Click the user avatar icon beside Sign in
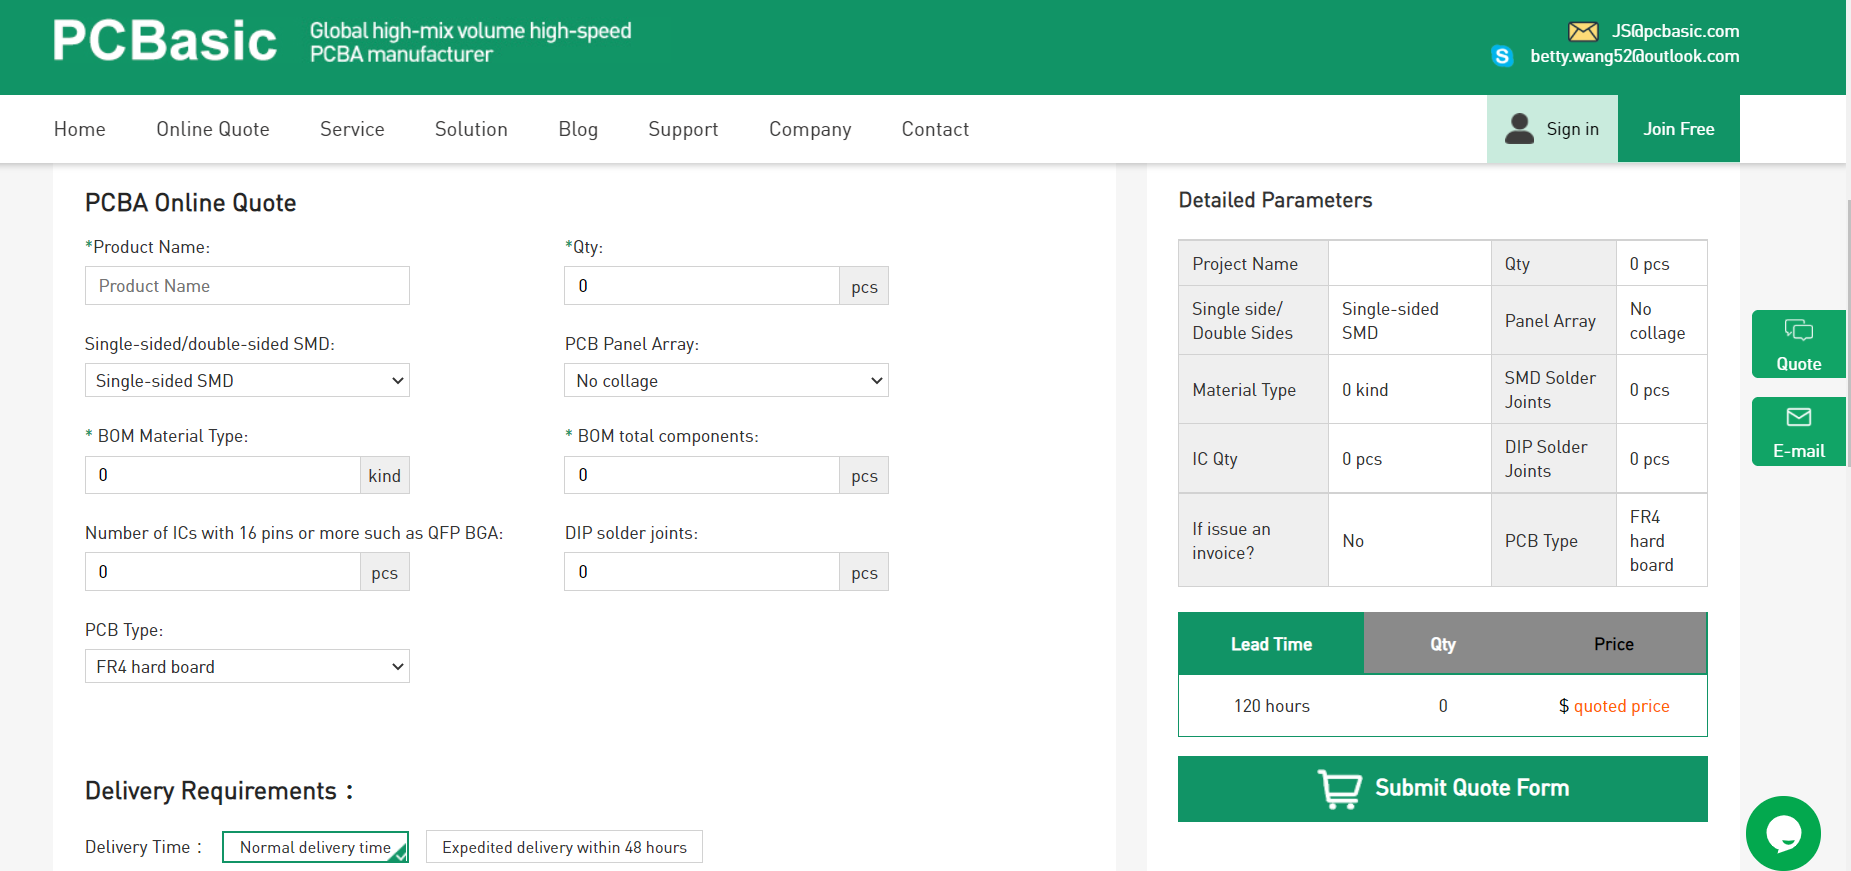1851x871 pixels. [x=1519, y=128]
